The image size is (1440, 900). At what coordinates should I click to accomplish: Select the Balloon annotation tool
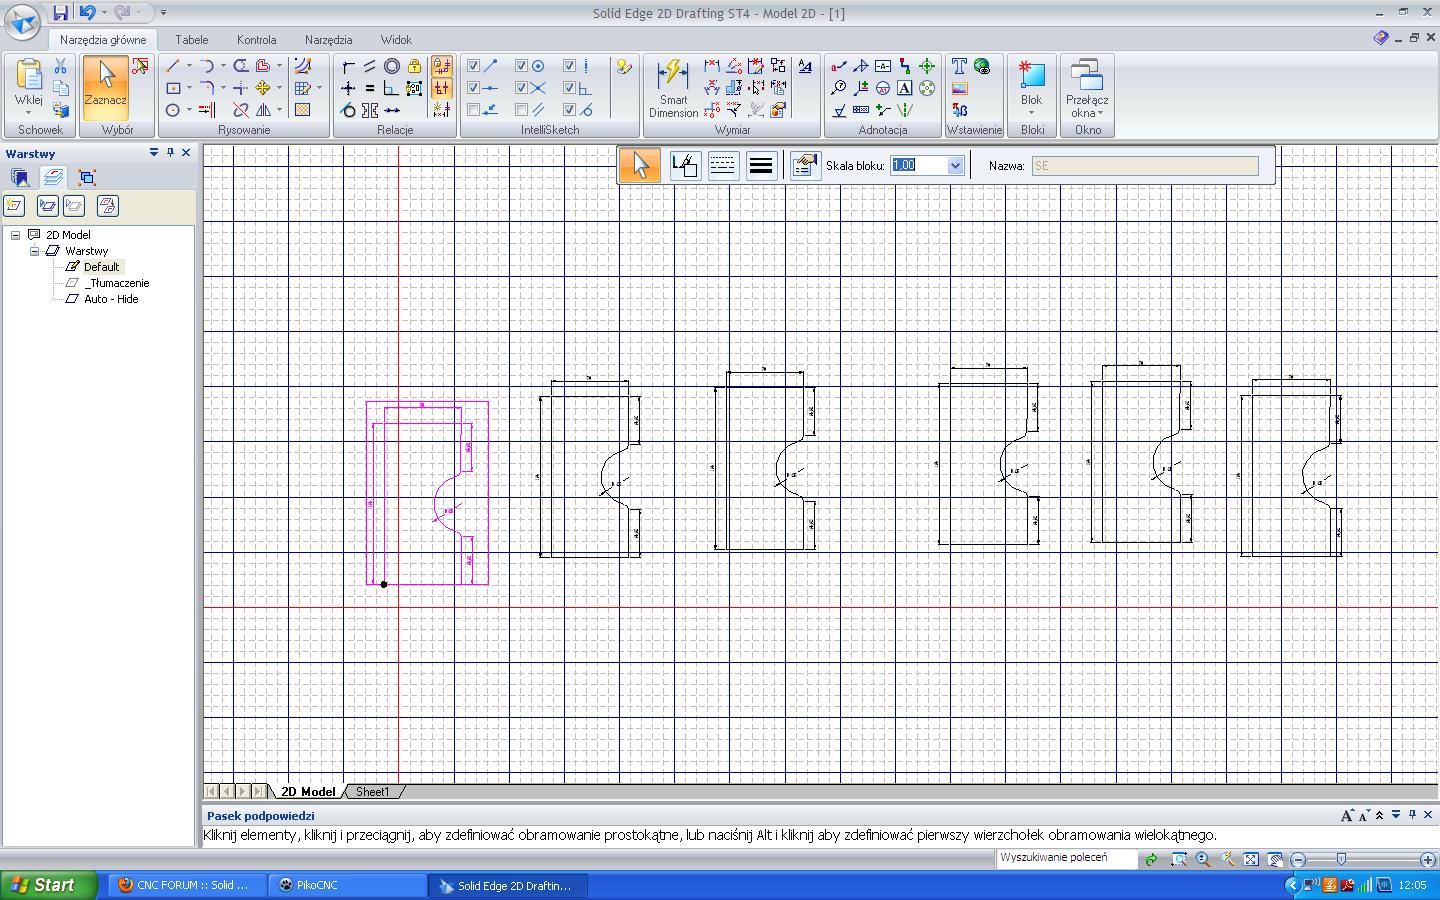pyautogui.click(x=838, y=88)
